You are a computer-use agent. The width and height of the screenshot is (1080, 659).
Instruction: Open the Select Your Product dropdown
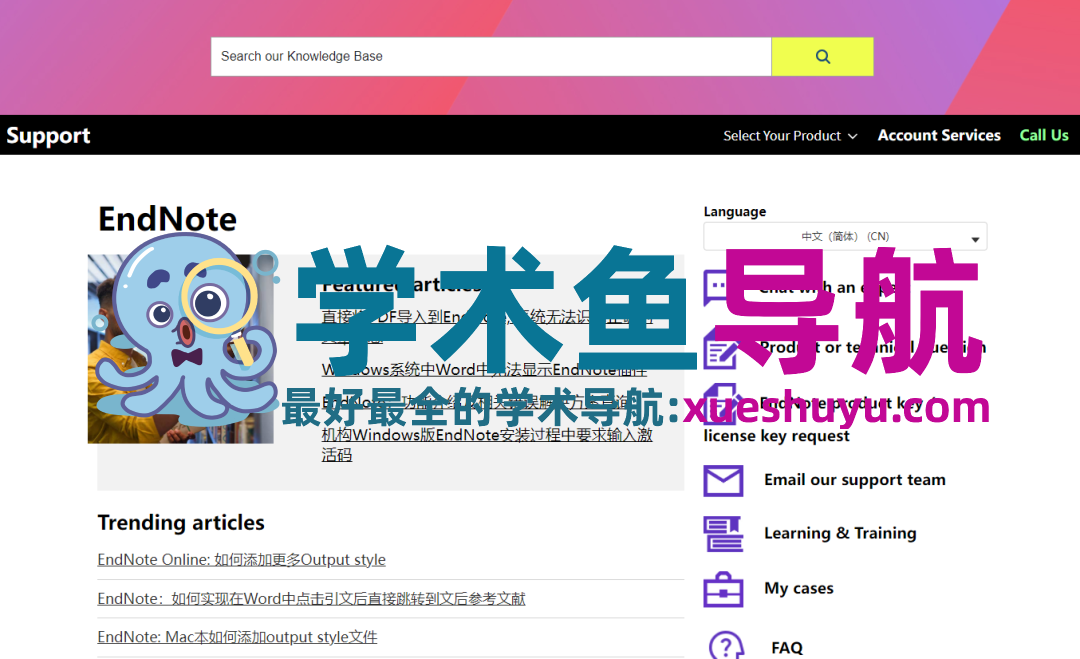(790, 136)
